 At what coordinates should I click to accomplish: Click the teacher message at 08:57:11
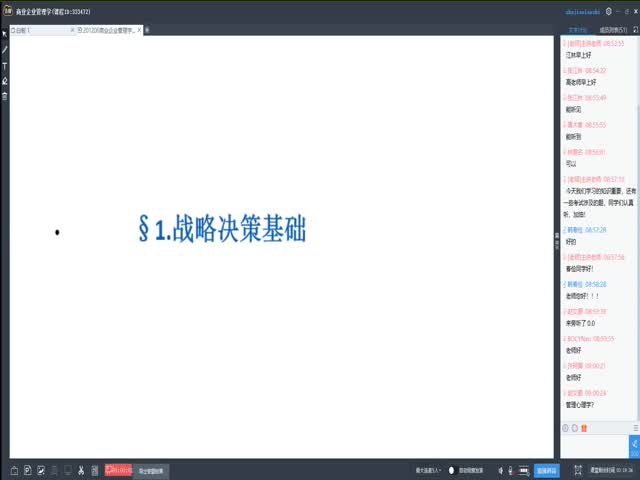coord(599,202)
